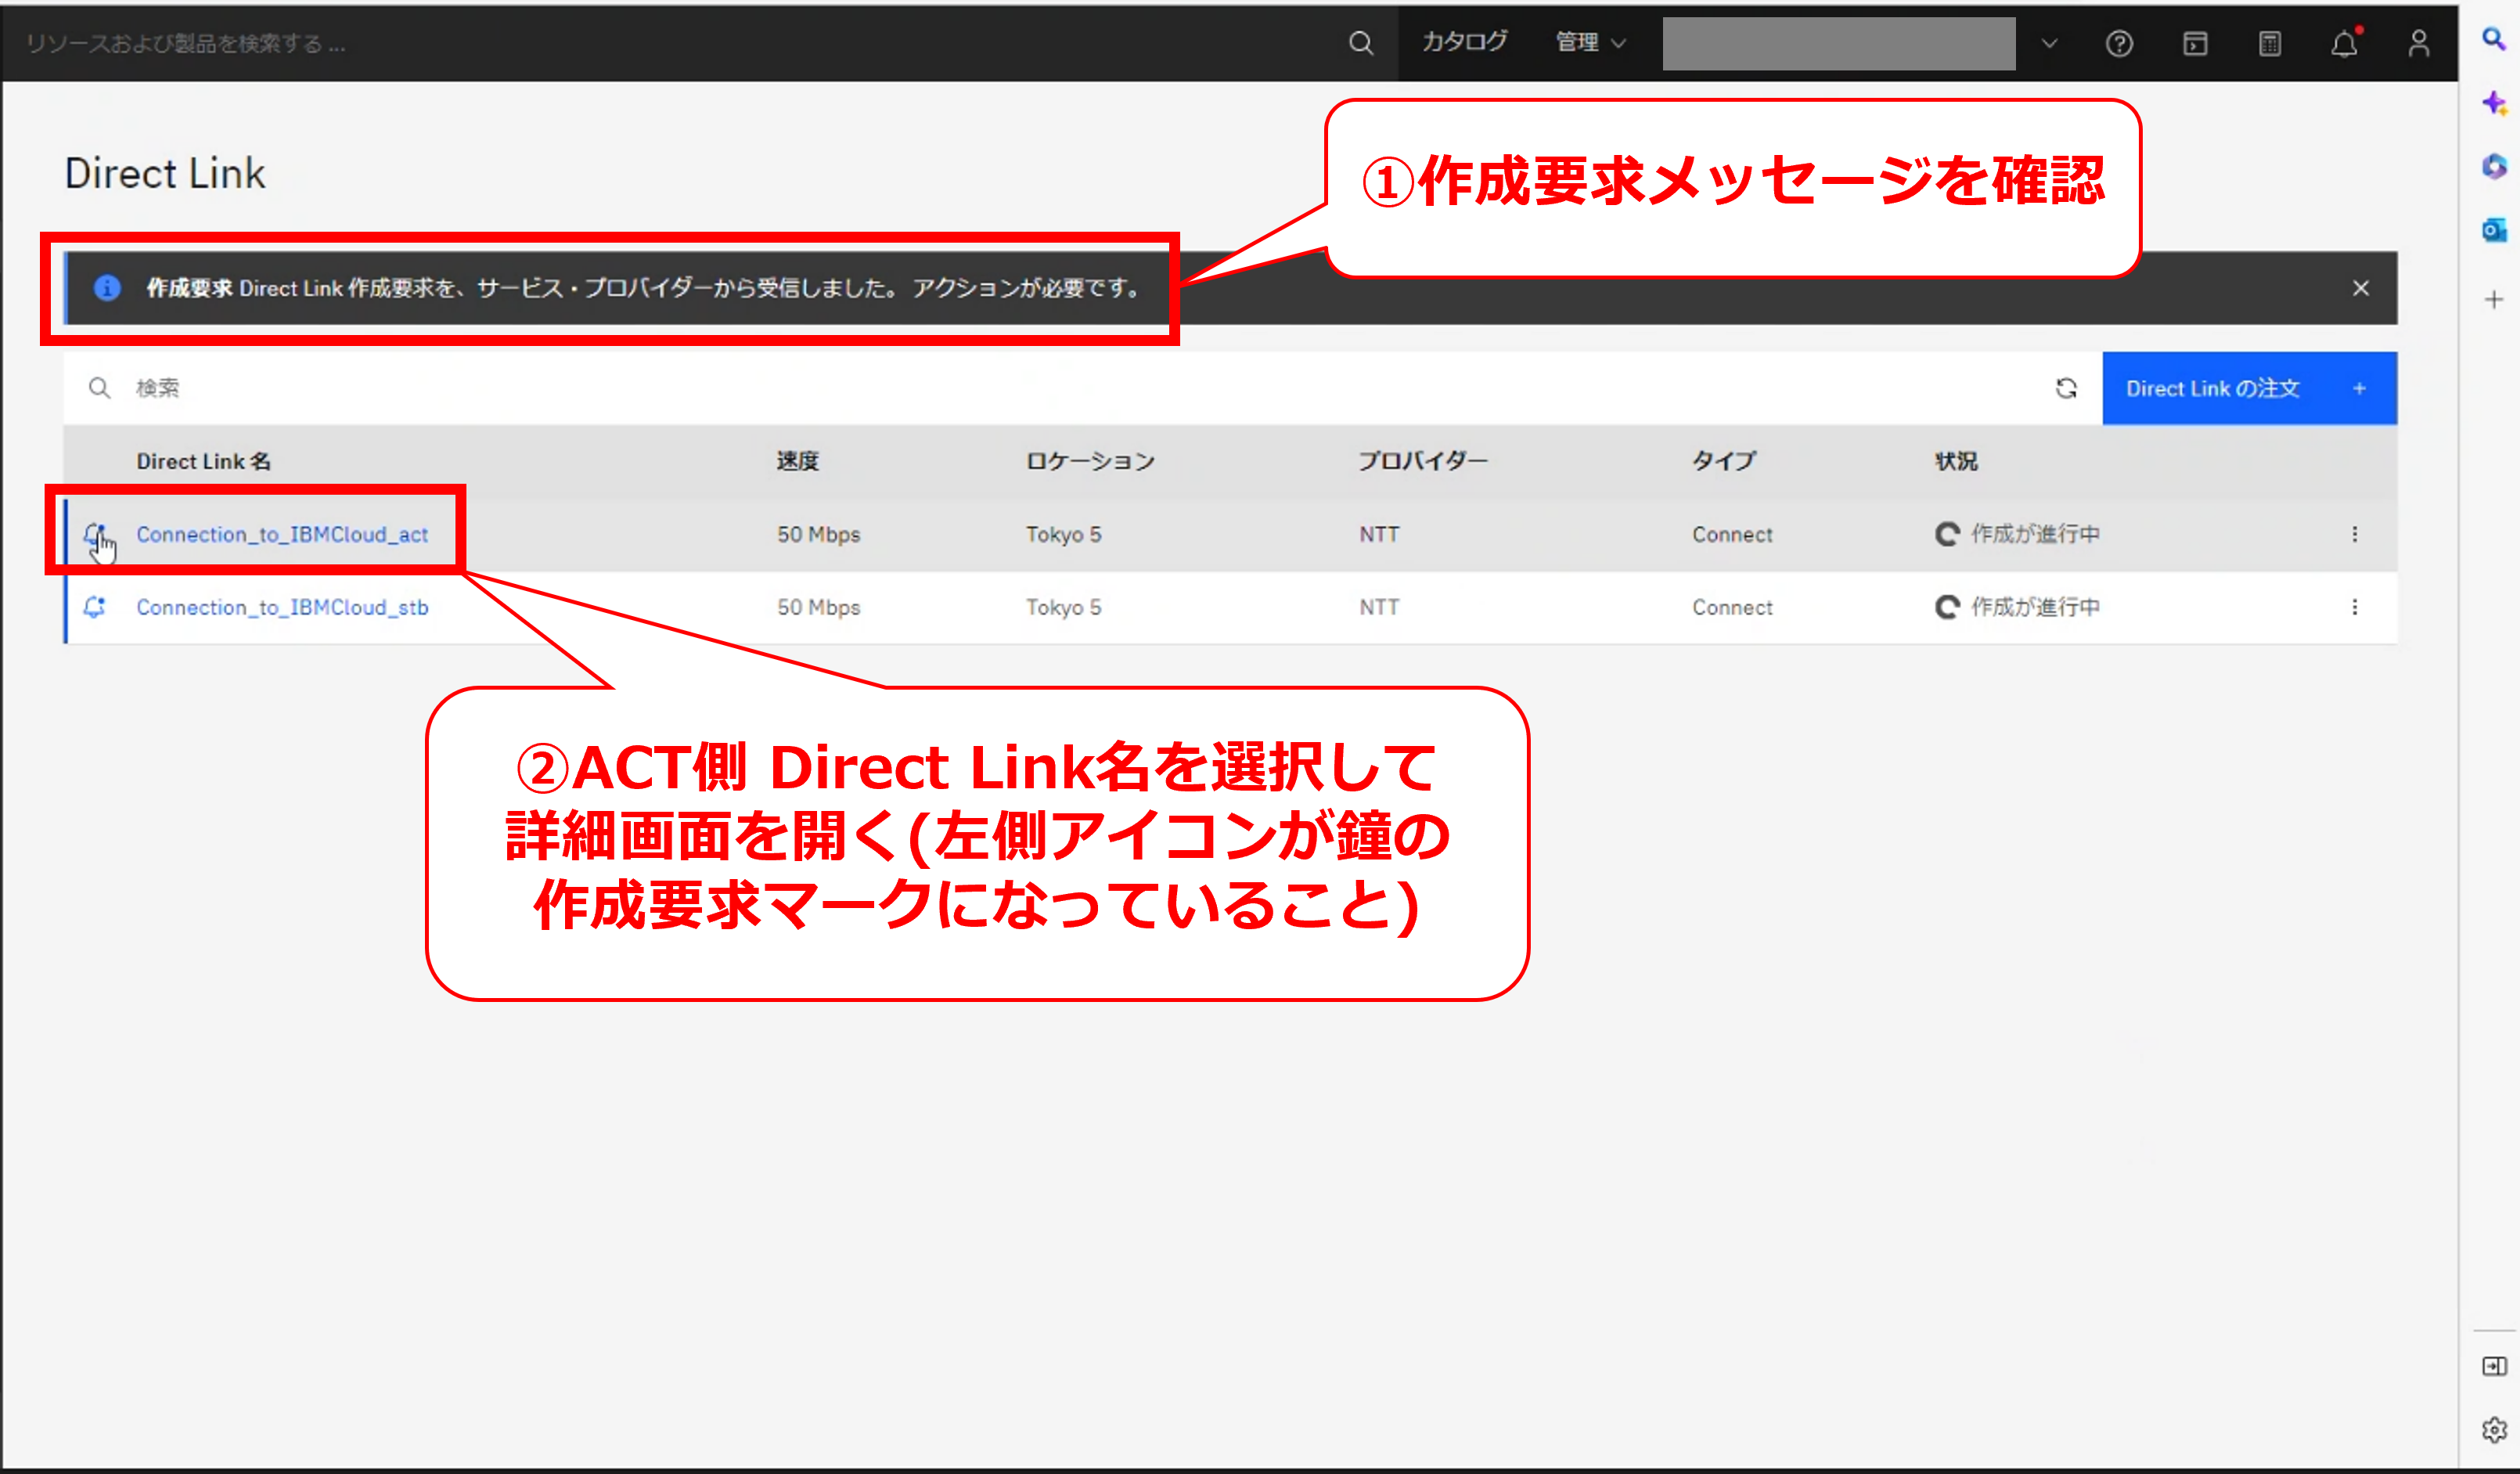The width and height of the screenshot is (2520, 1474).
Task: Refresh the Direct Link table
Action: point(2066,388)
